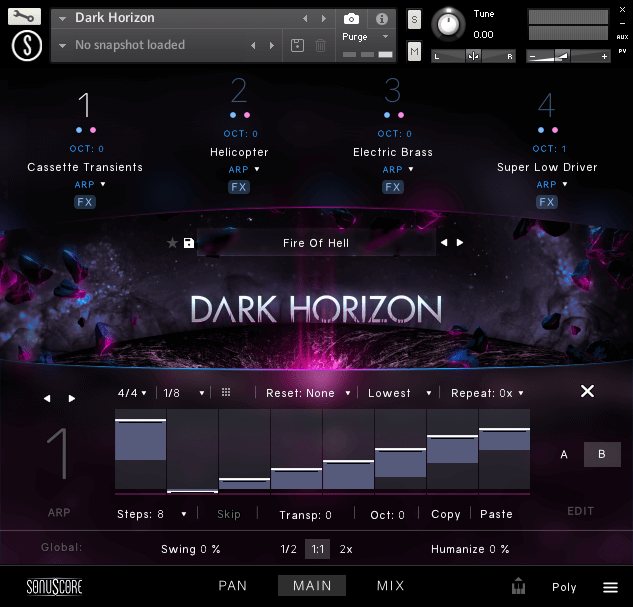The width and height of the screenshot is (633, 607).
Task: Open the step grid pattern icon
Action: [x=226, y=392]
